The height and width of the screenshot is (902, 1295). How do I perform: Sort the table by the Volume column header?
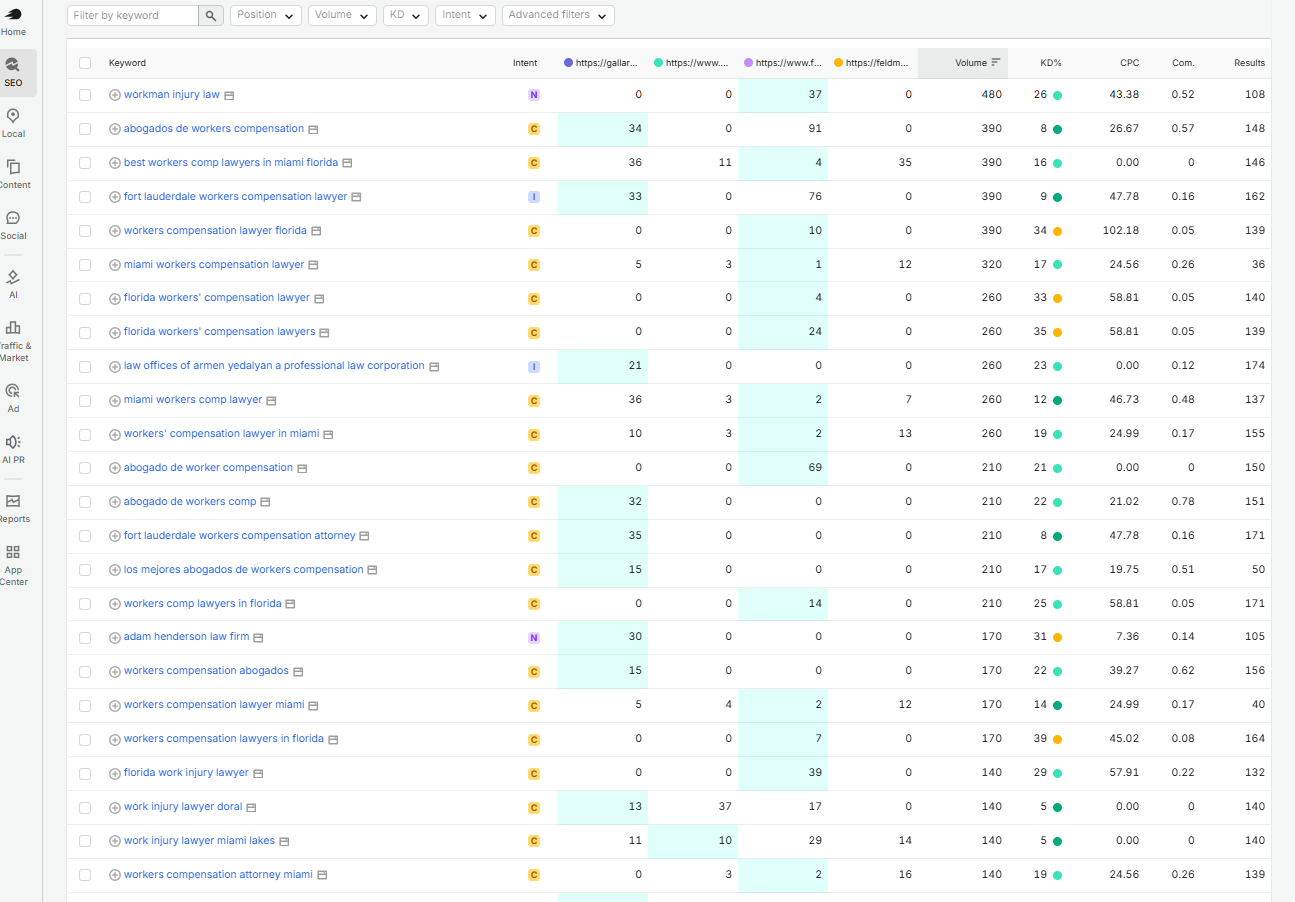click(977, 63)
